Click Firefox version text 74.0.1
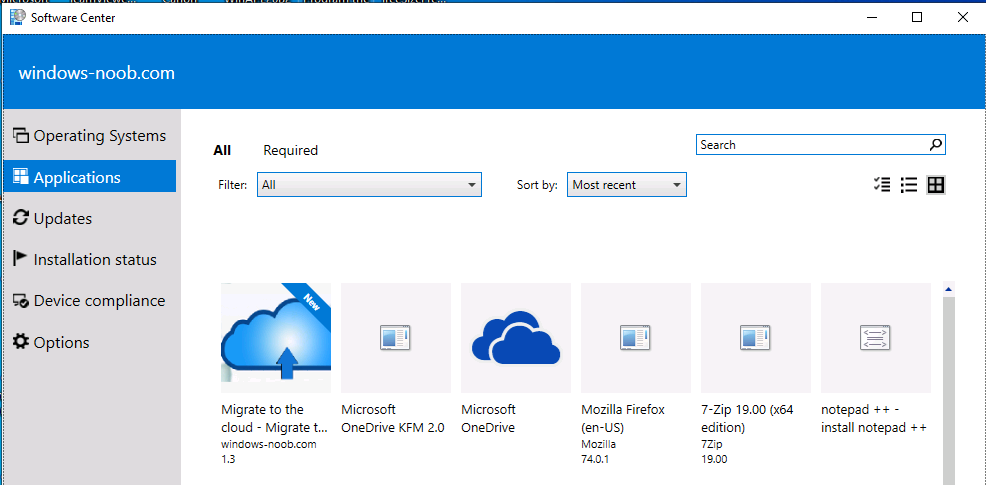986x485 pixels. click(x=595, y=459)
